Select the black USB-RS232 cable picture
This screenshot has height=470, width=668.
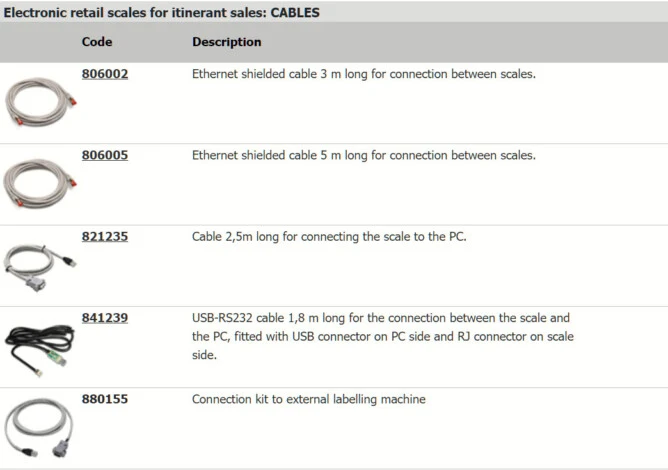pyautogui.click(x=40, y=346)
